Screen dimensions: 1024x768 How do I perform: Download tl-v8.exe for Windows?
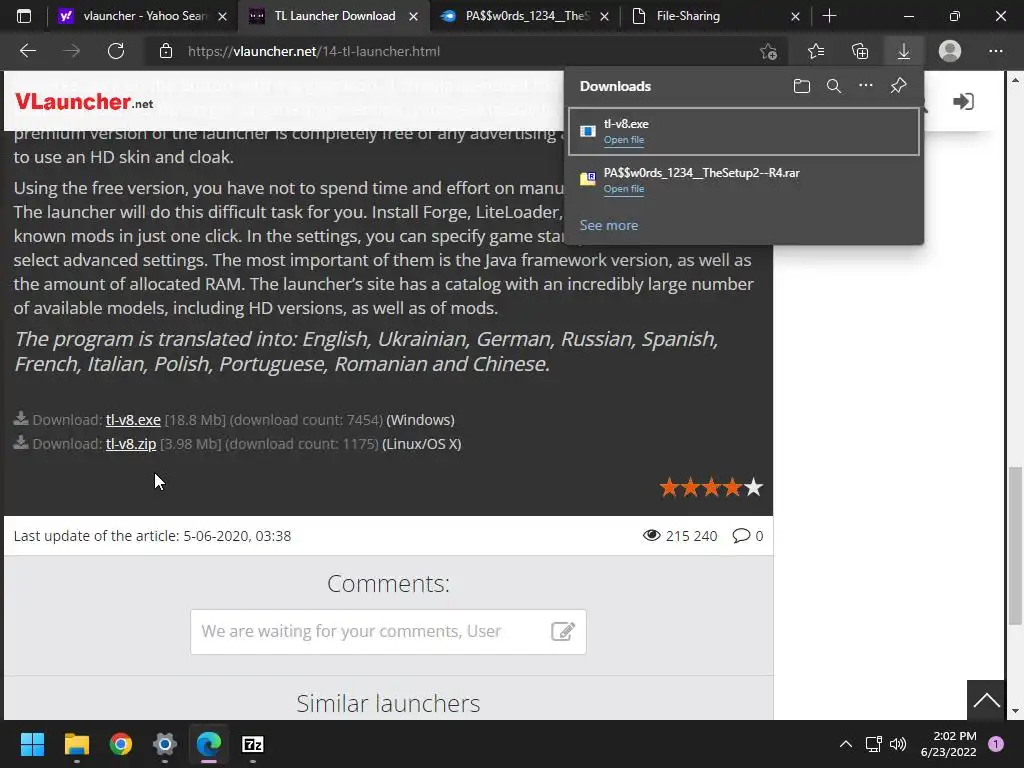pyautogui.click(x=133, y=420)
